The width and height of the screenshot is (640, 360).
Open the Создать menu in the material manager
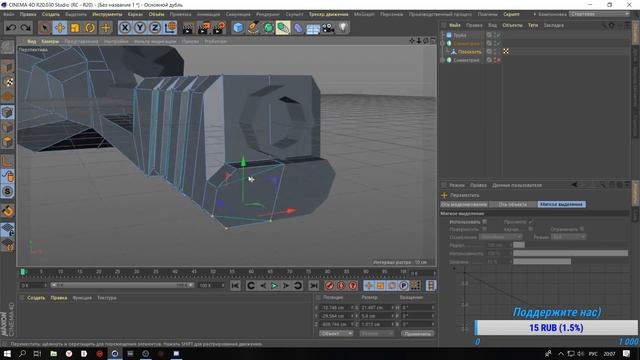tap(36, 298)
